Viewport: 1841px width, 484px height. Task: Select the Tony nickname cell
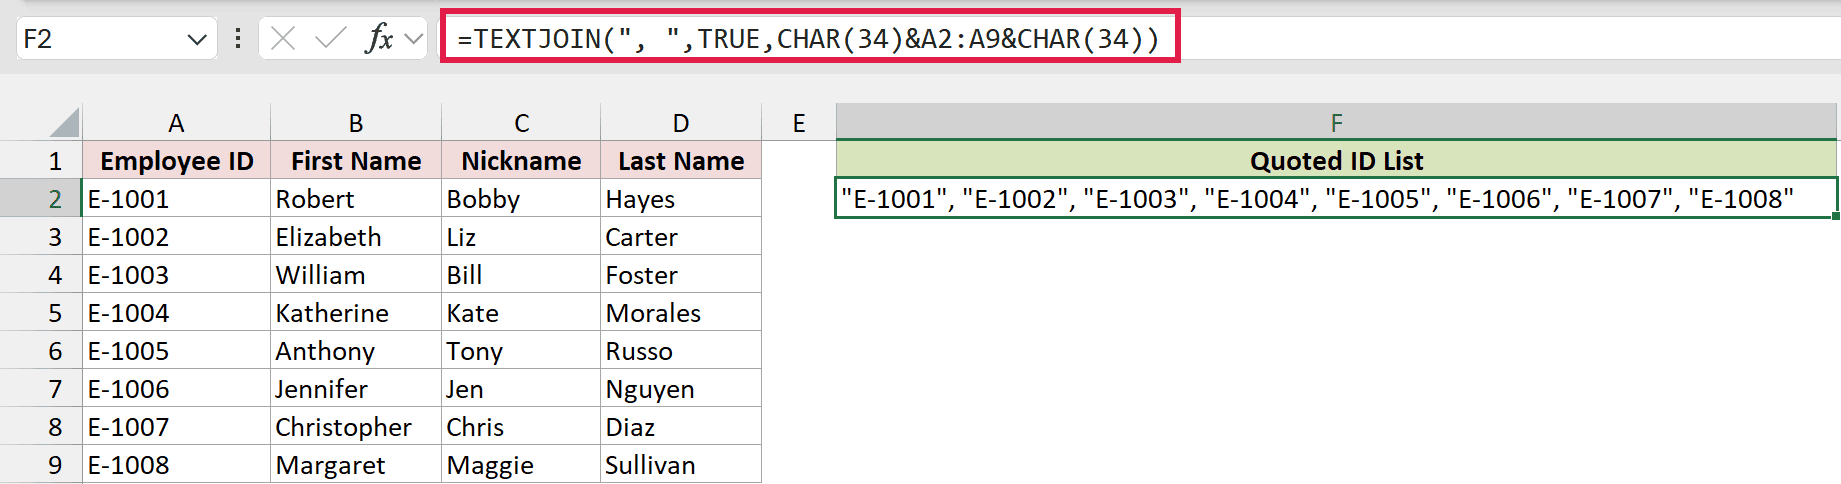click(521, 351)
